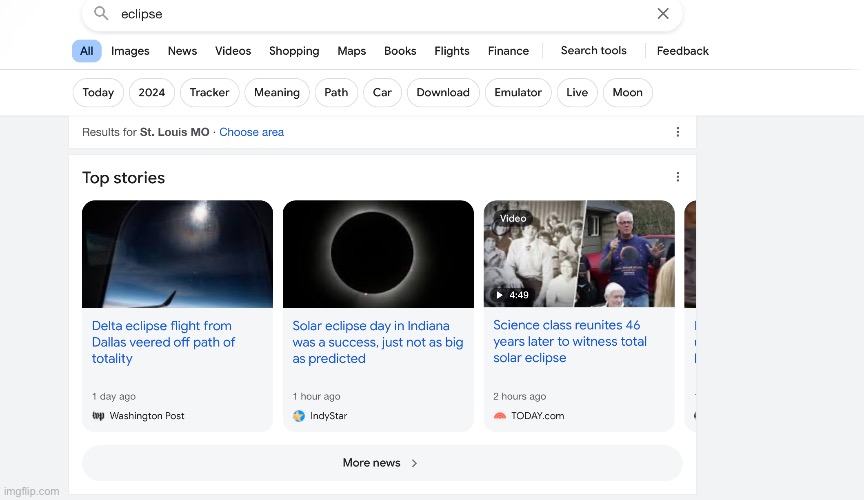864x500 pixels.
Task: Select the Path filter chip
Action: [x=336, y=93]
